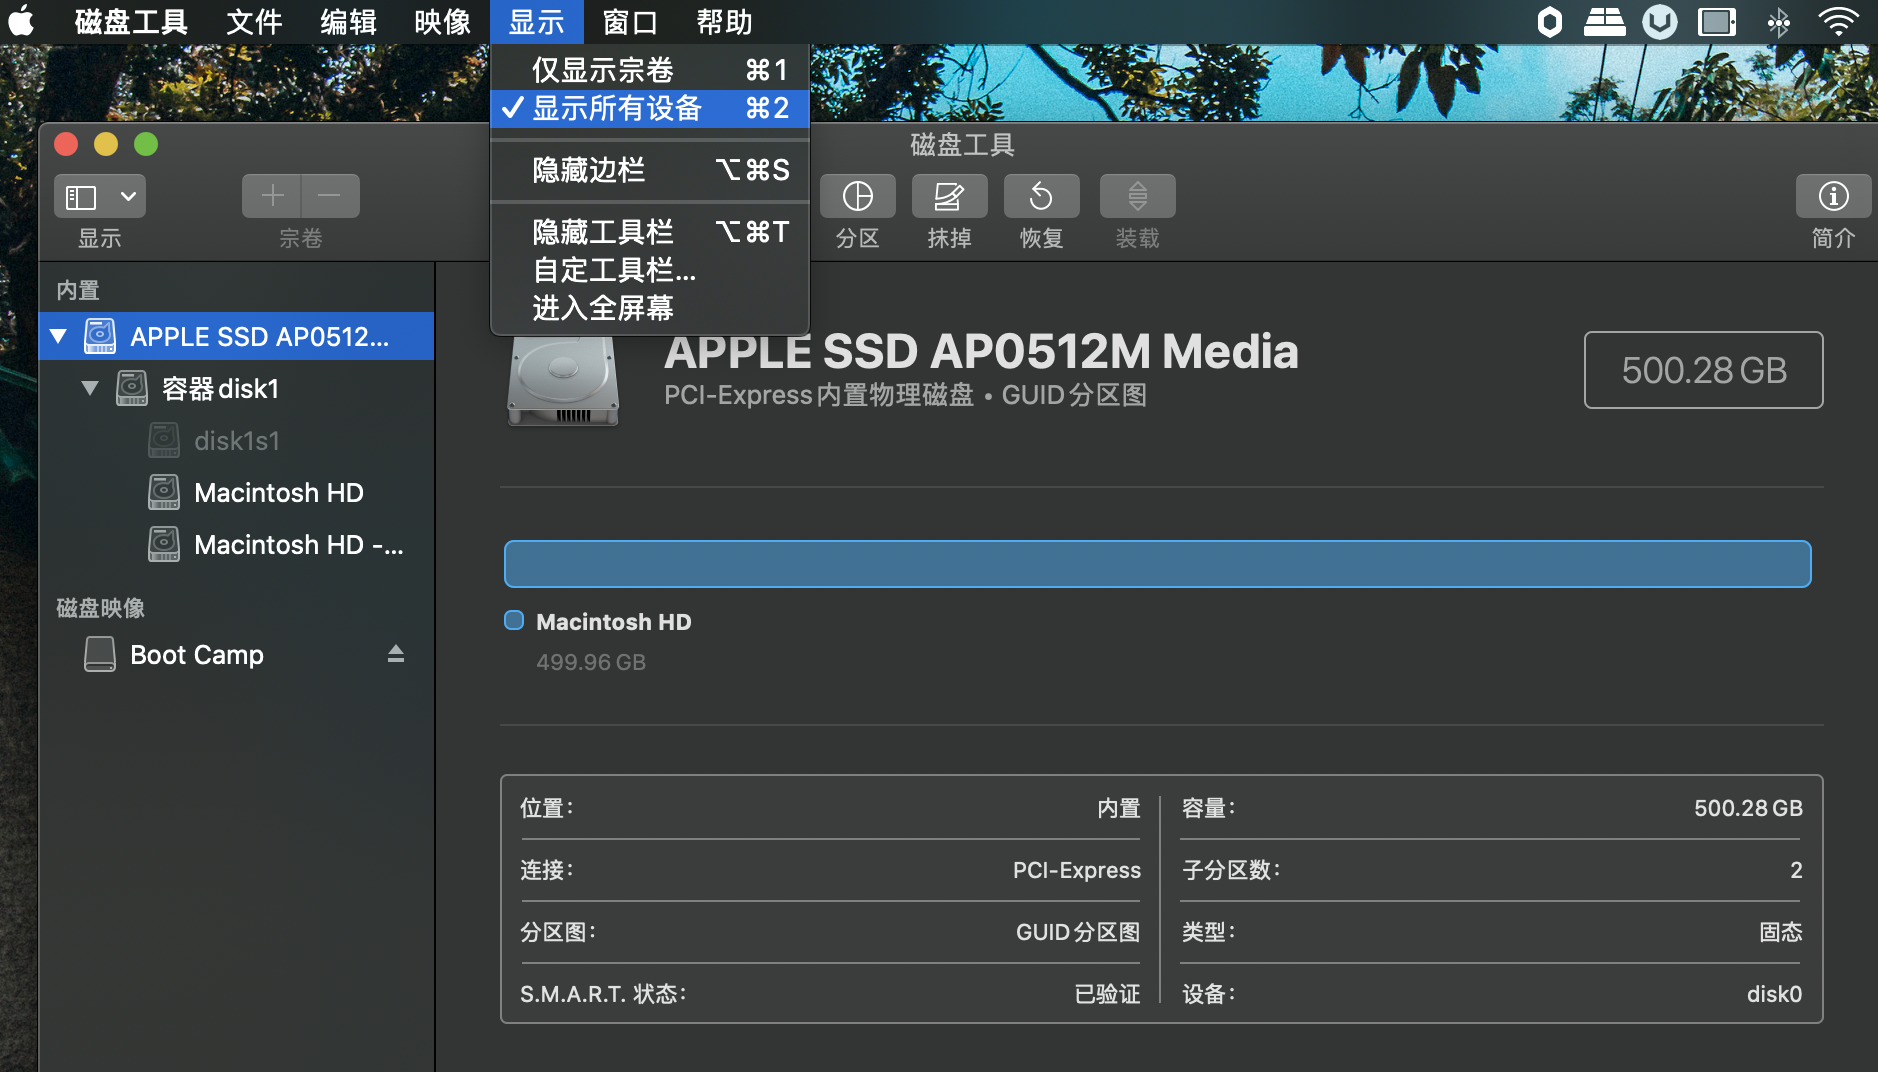
Task: Collapse the APPLE SSD disclosure triangle
Action: point(58,336)
